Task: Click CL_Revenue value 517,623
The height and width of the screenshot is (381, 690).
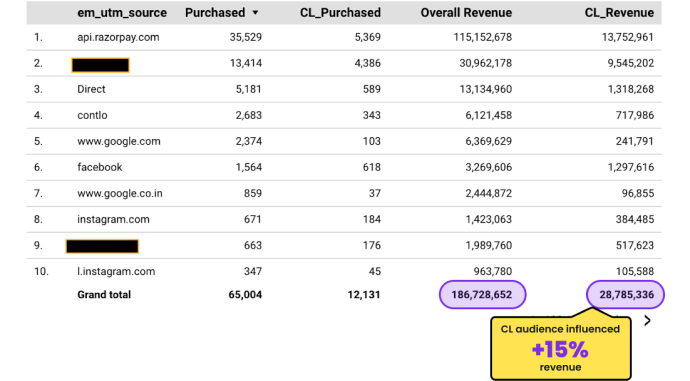Action: pos(635,245)
